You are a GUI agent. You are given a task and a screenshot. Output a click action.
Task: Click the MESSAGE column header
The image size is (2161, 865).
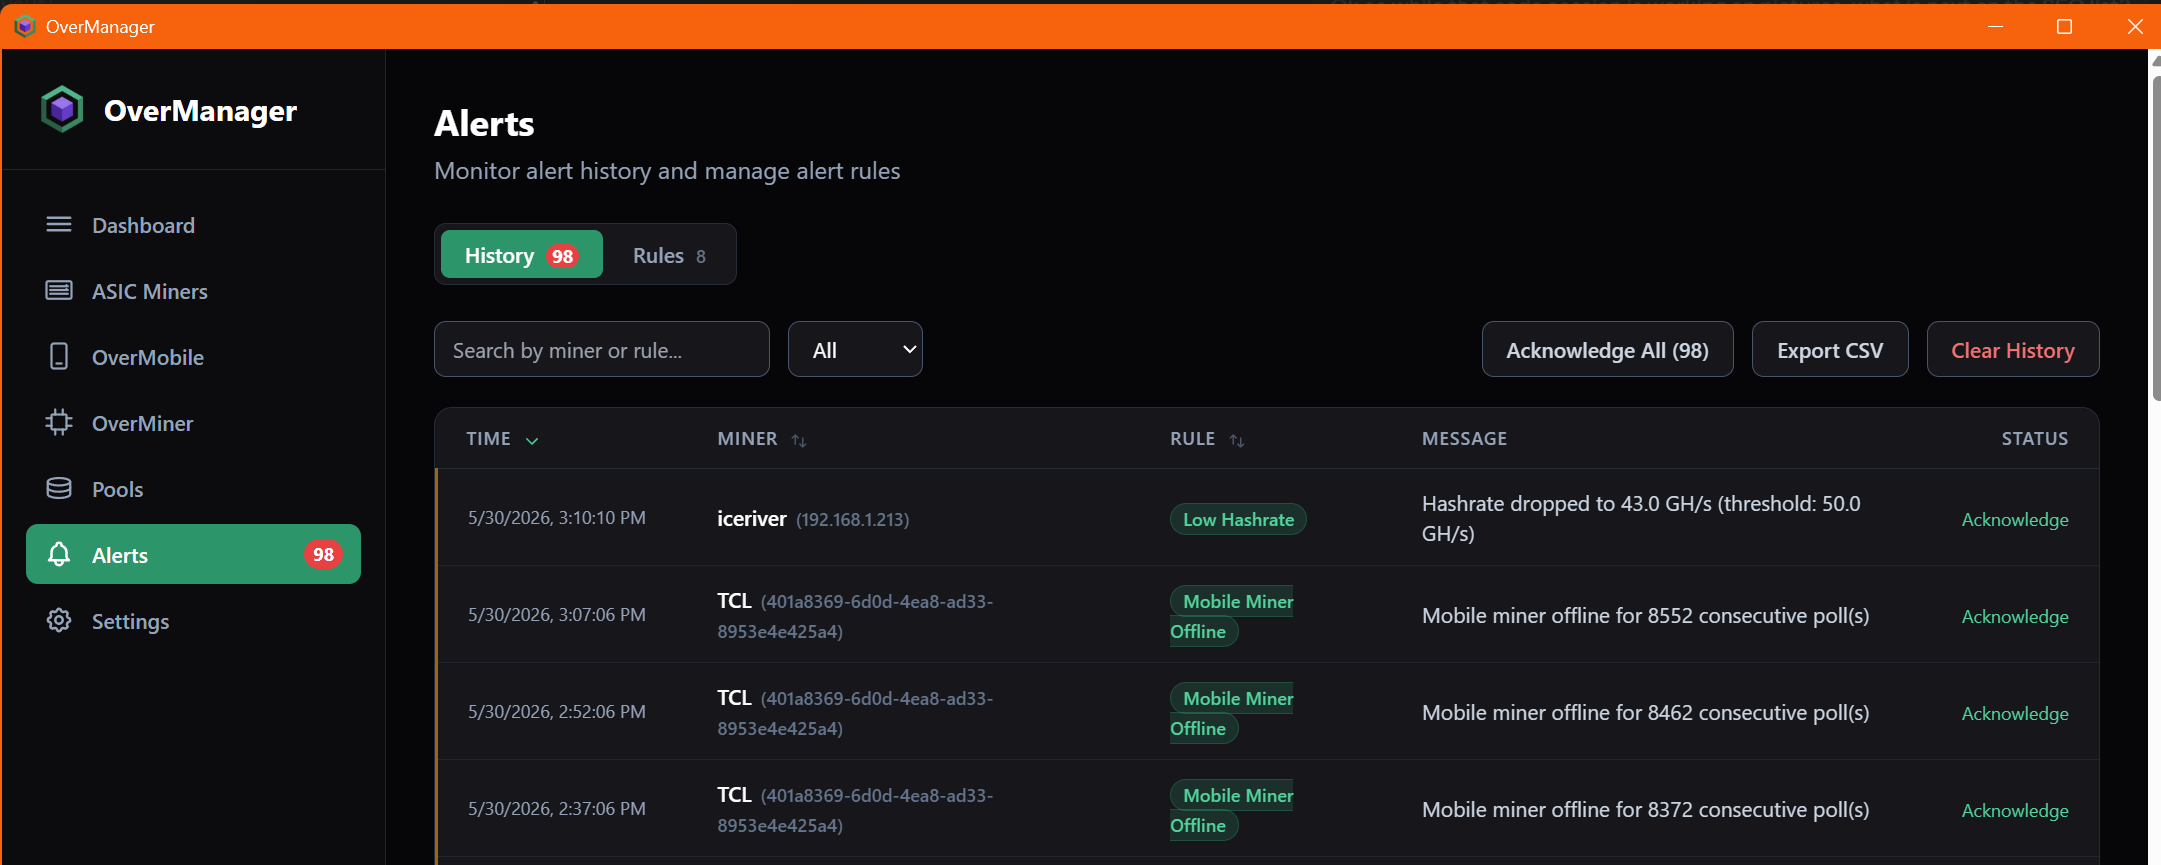pyautogui.click(x=1464, y=438)
